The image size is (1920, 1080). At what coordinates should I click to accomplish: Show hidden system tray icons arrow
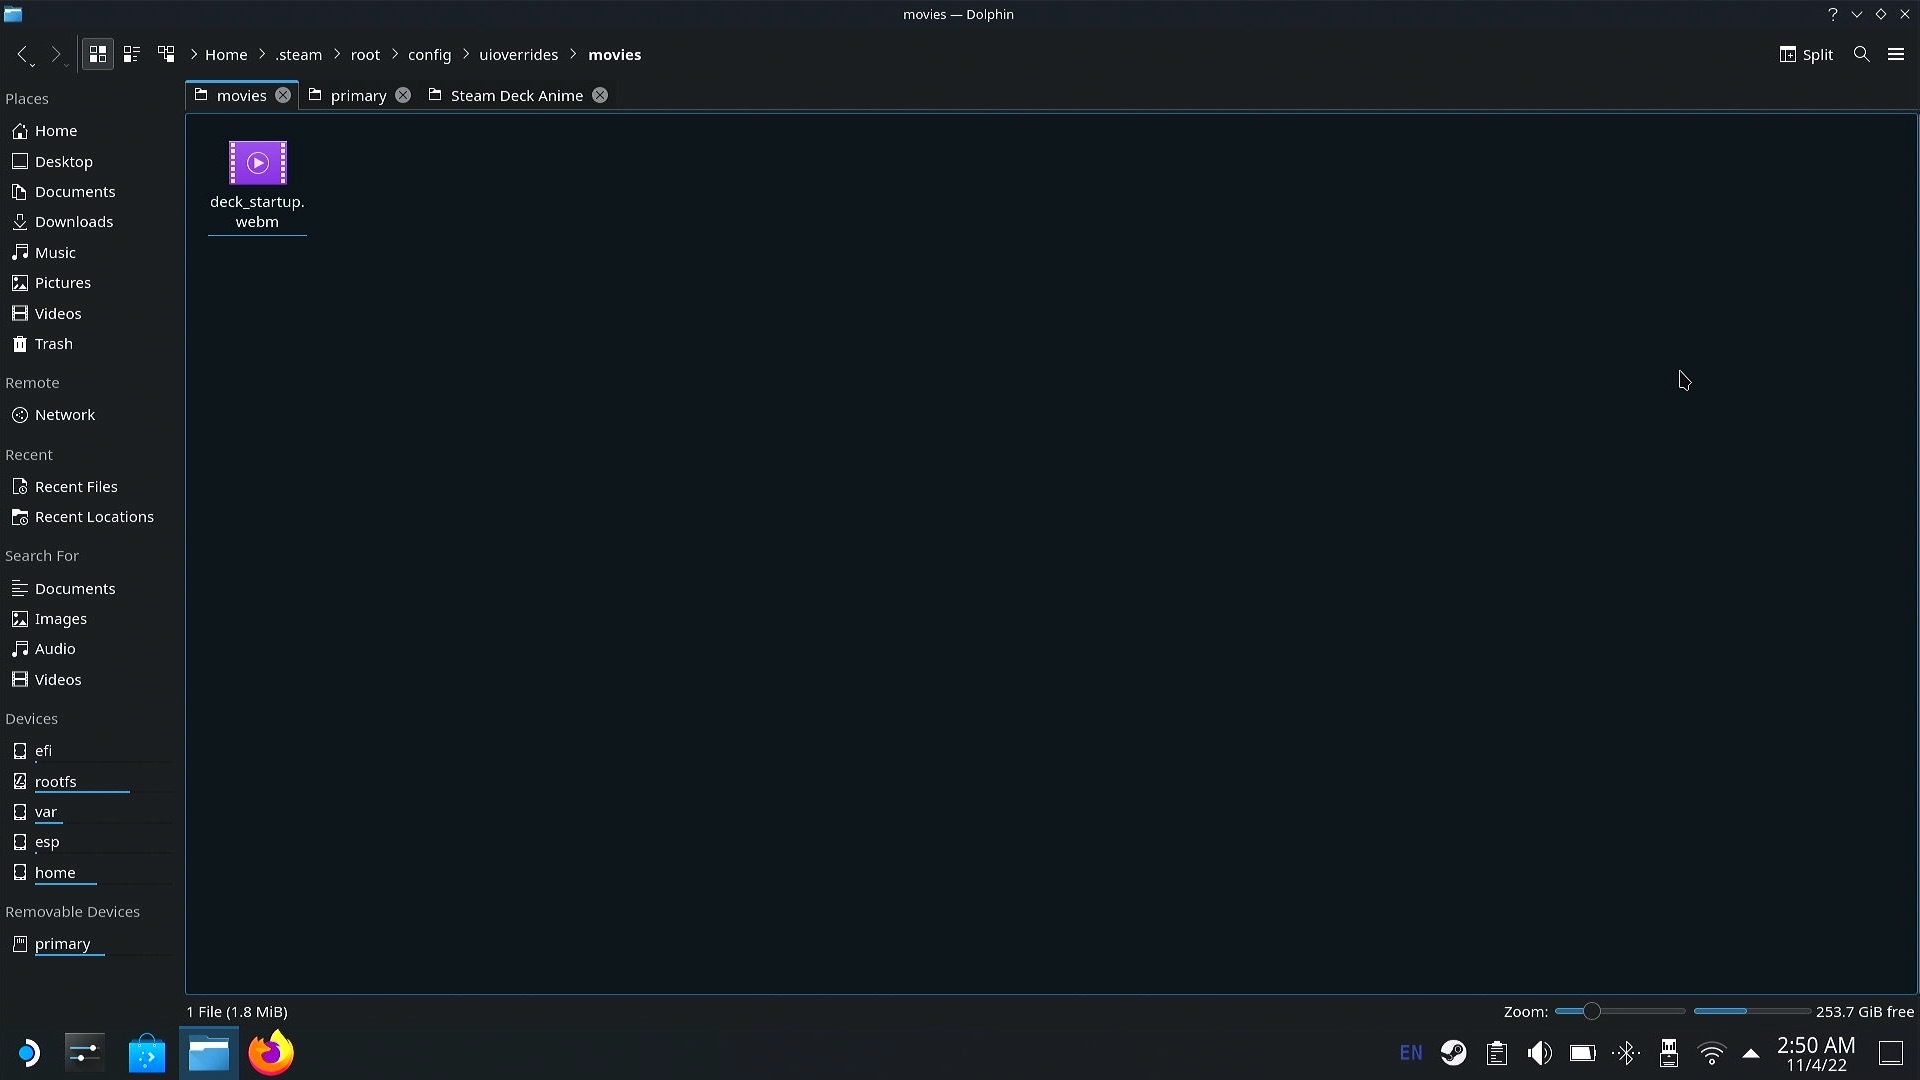click(x=1750, y=1053)
